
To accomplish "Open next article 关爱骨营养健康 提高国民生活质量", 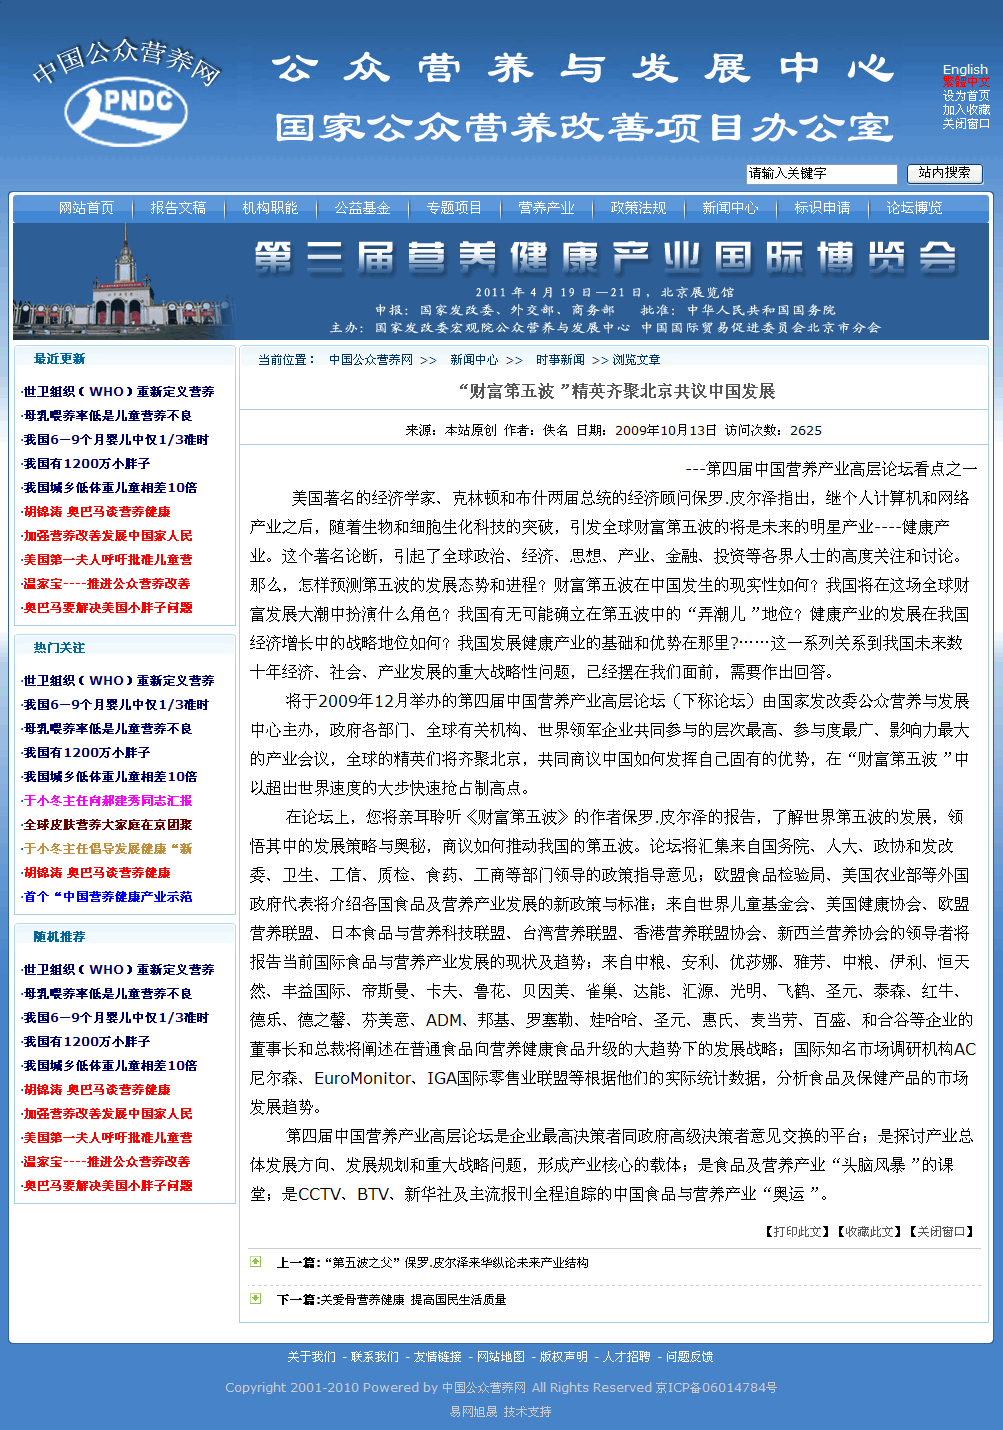I will click(x=413, y=1300).
